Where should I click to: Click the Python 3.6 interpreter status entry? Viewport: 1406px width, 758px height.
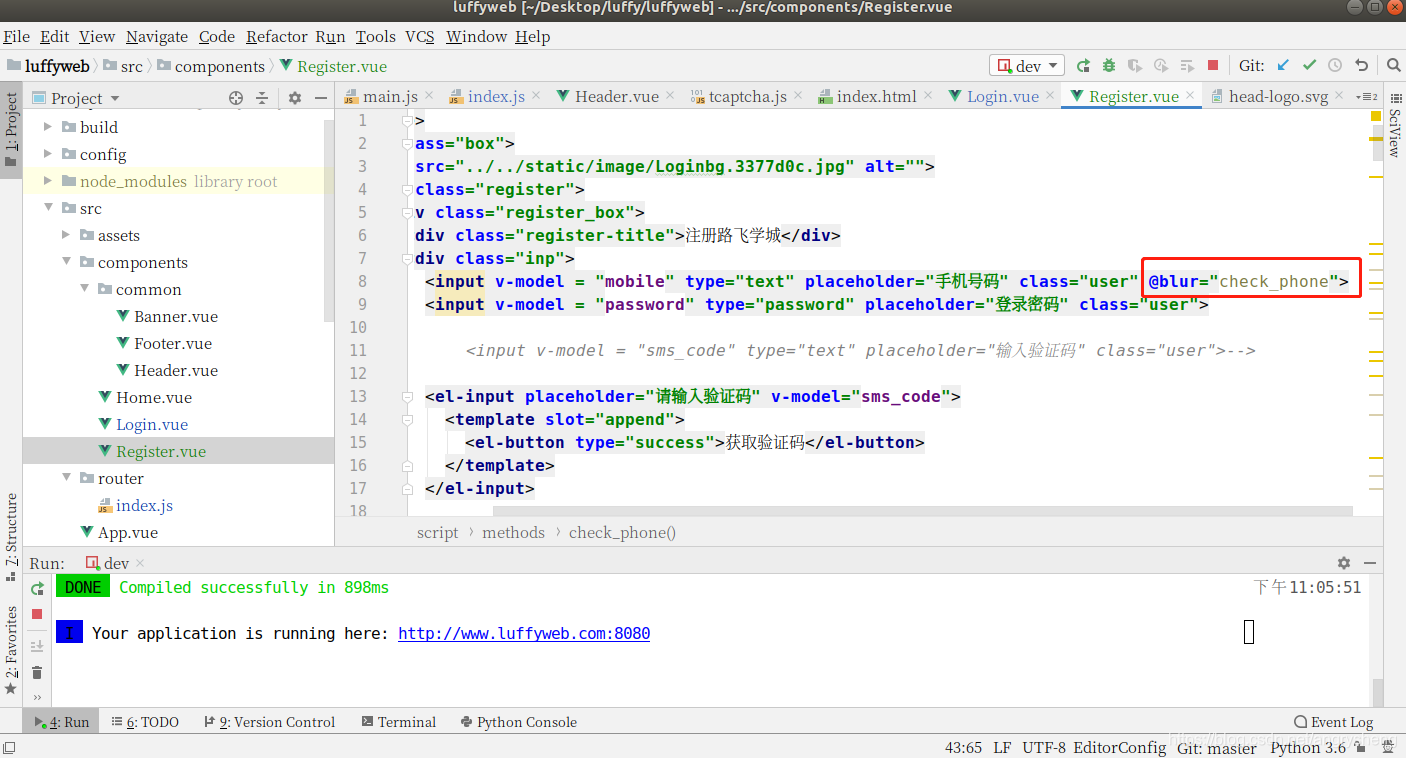1308,747
